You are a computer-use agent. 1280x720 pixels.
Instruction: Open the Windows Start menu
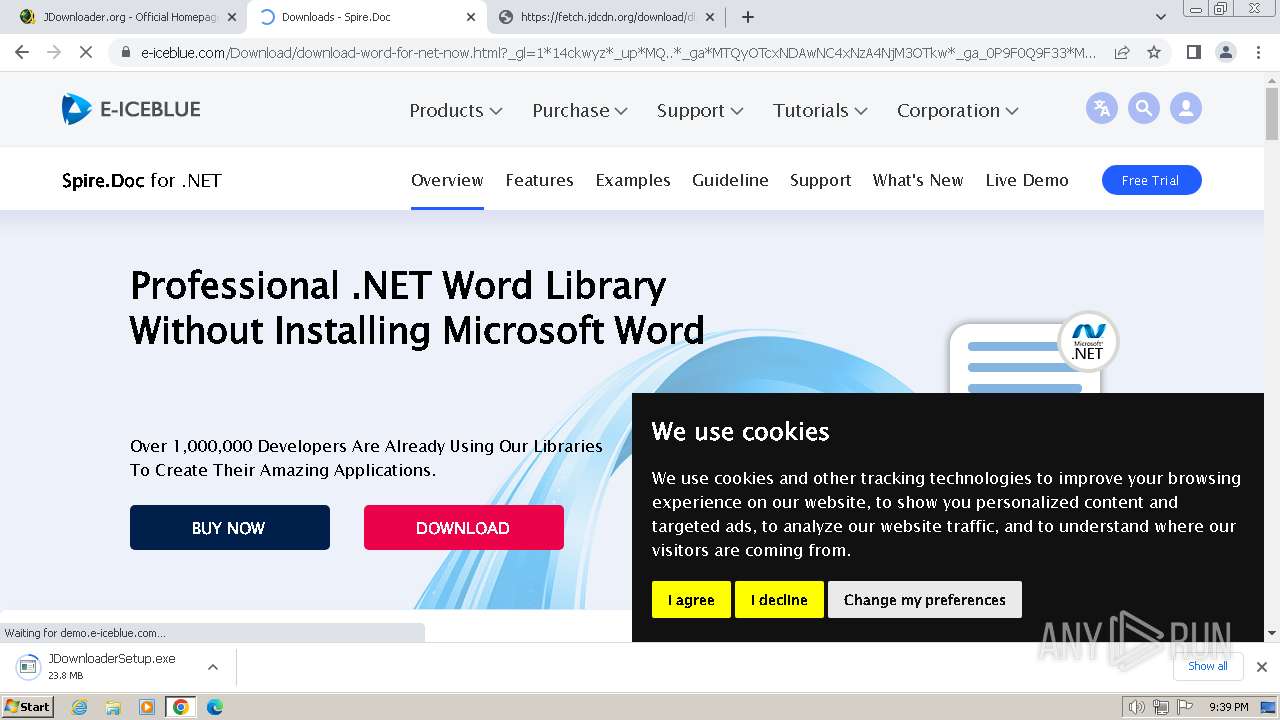coord(27,706)
